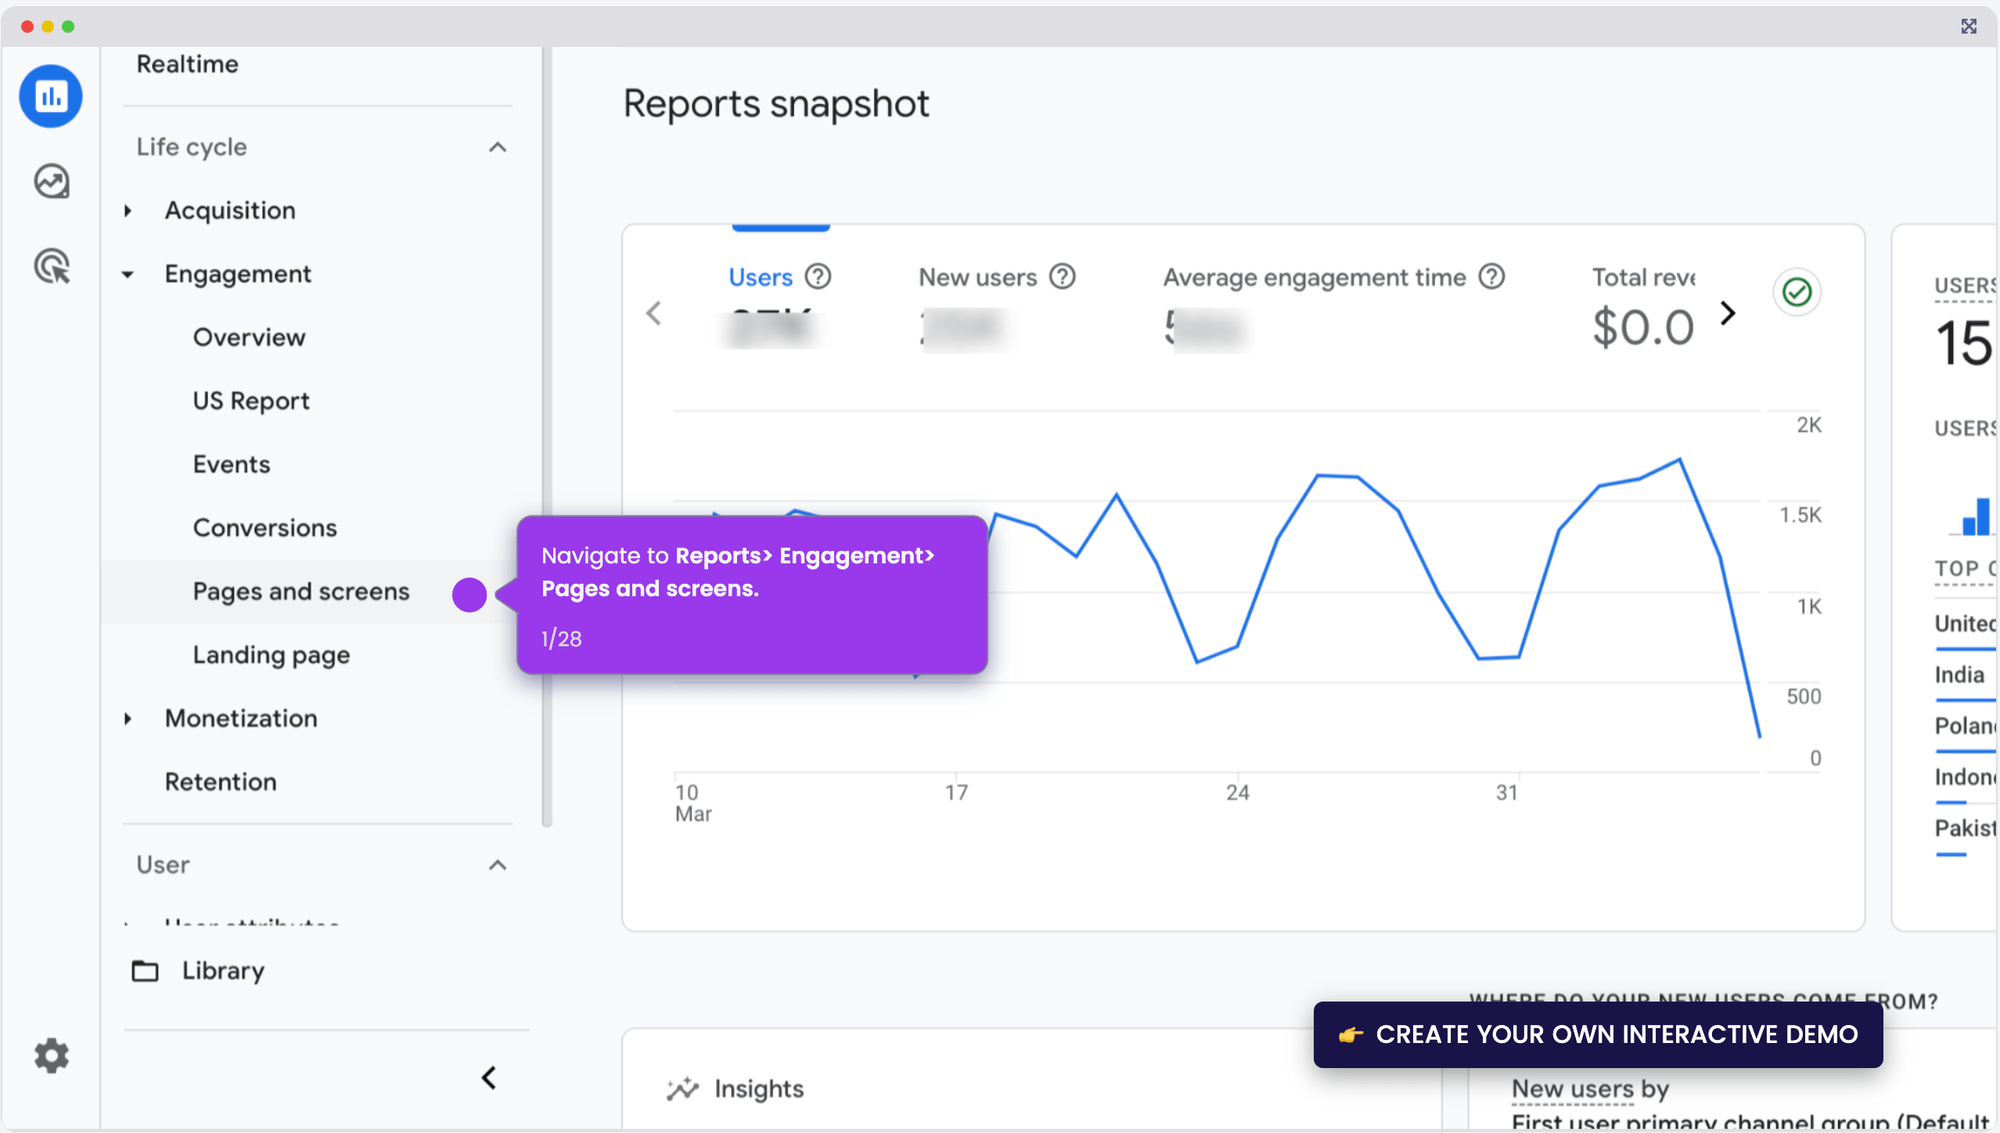The width and height of the screenshot is (2000, 1133).
Task: Click the arrow next to Total revenue
Action: click(x=1728, y=313)
